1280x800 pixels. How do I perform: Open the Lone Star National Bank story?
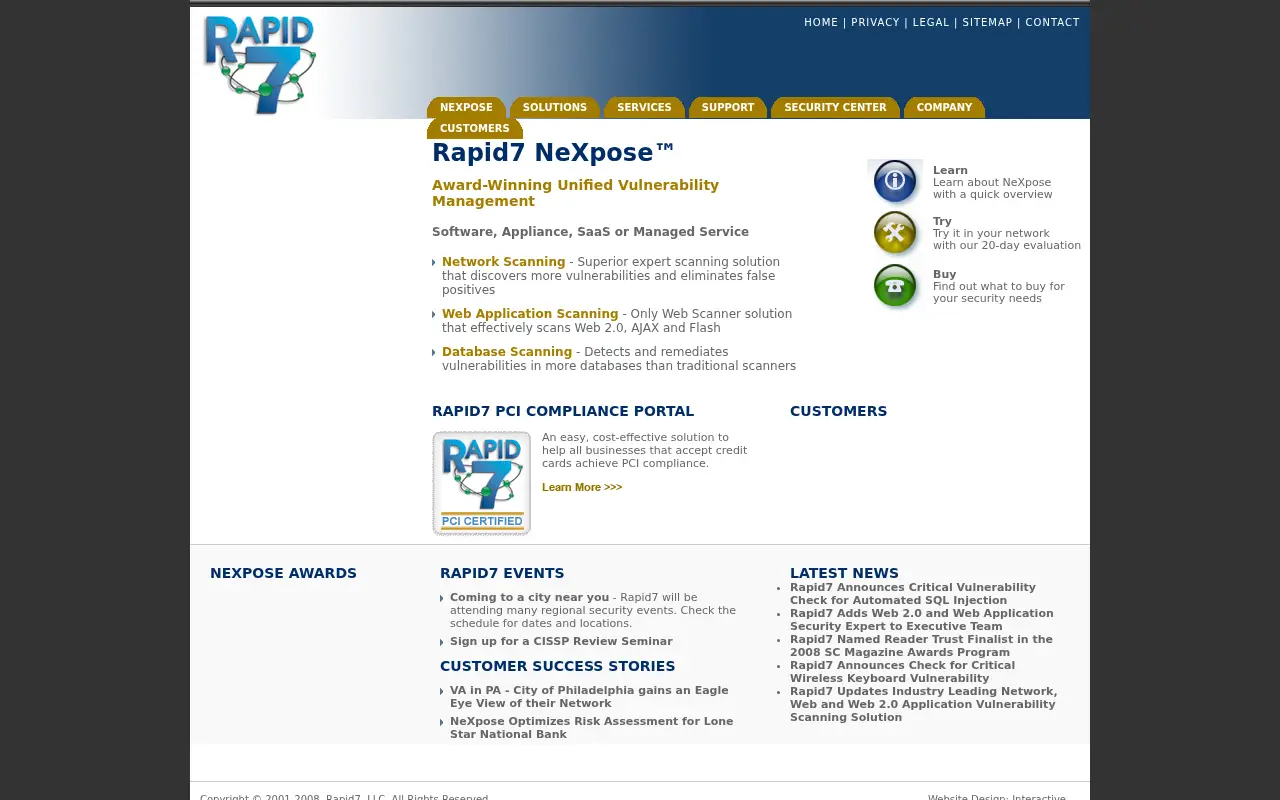591,728
